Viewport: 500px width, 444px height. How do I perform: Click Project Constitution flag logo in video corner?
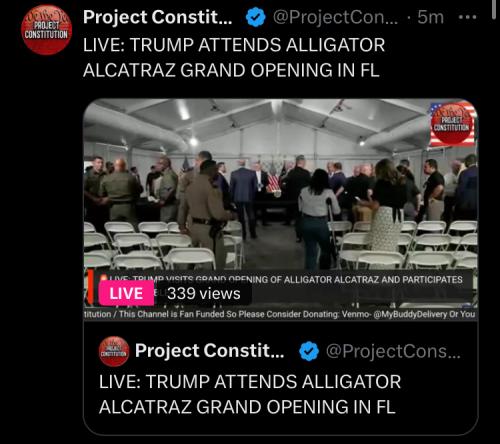[x=452, y=123]
